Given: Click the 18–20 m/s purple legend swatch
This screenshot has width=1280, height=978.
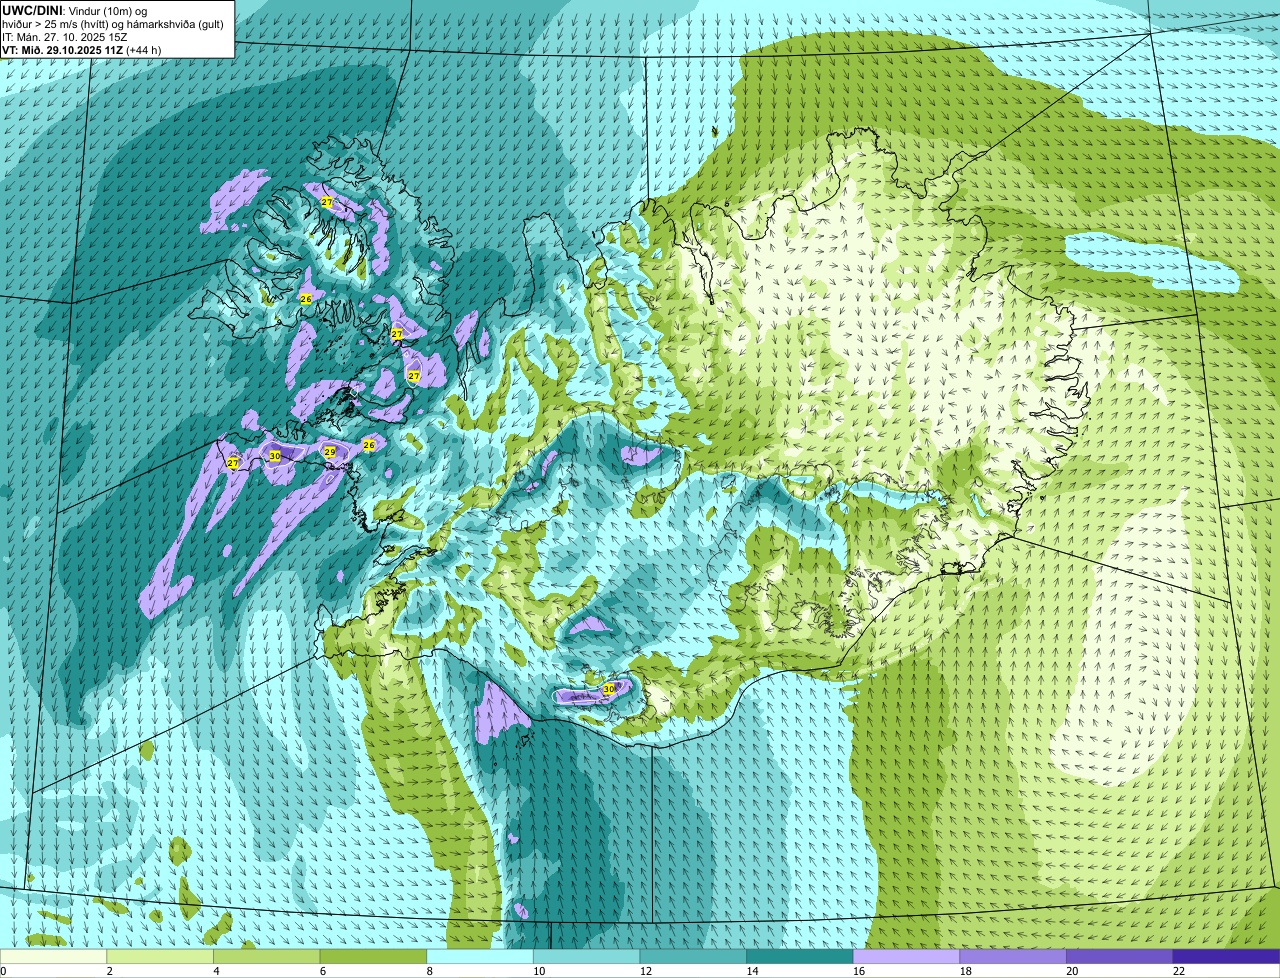Looking at the screenshot, I should click(x=1013, y=956).
